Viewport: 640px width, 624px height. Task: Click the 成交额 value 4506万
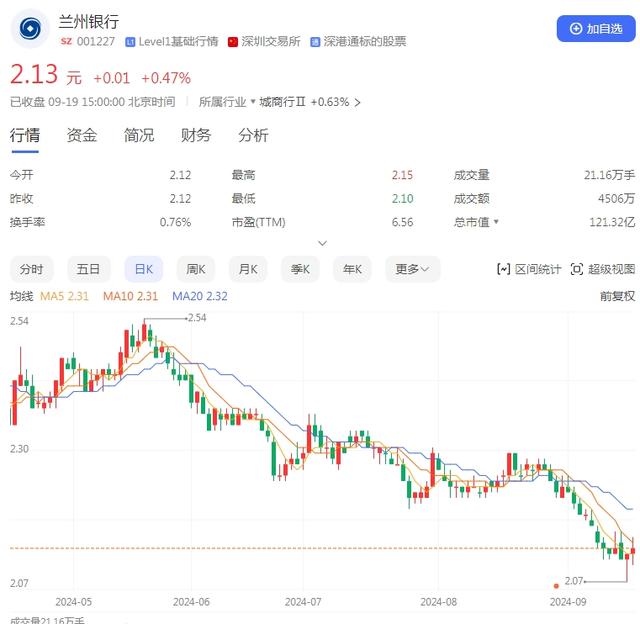click(616, 199)
